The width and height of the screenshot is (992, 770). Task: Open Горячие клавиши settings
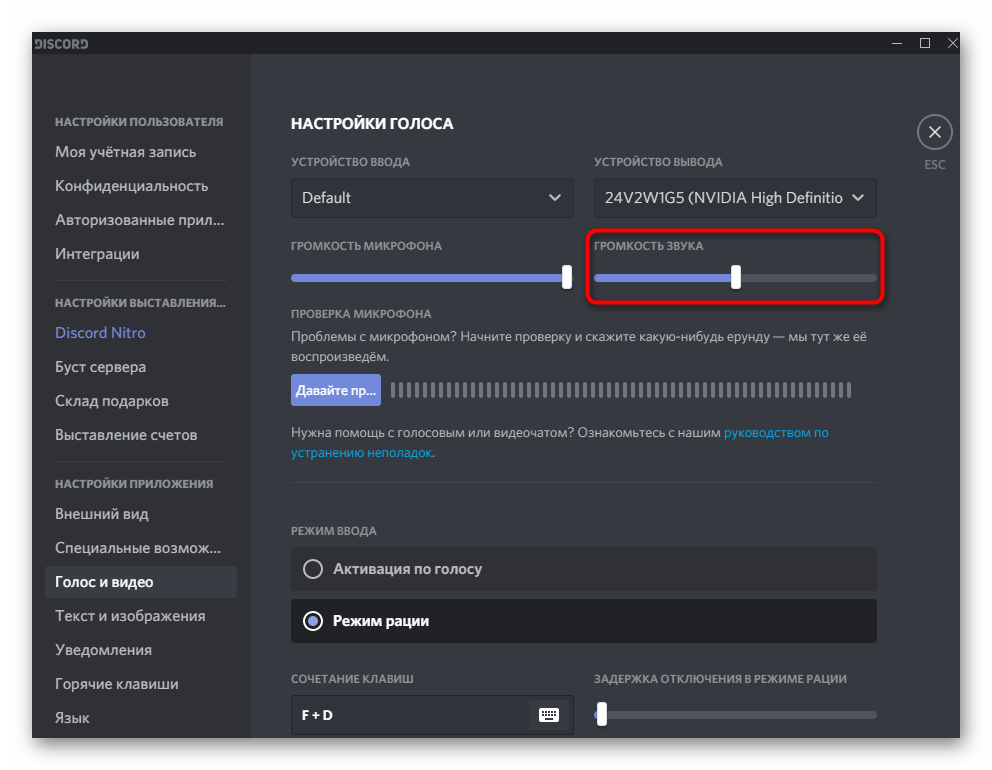(x=117, y=684)
